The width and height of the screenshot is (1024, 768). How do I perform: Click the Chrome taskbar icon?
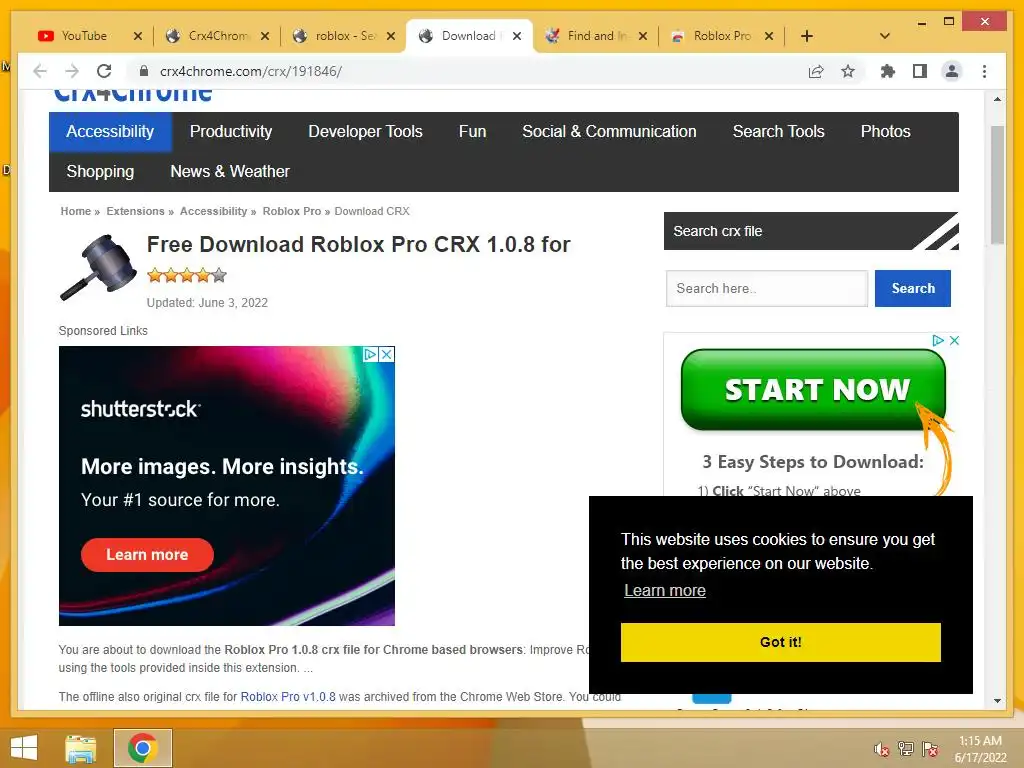pyautogui.click(x=142, y=748)
